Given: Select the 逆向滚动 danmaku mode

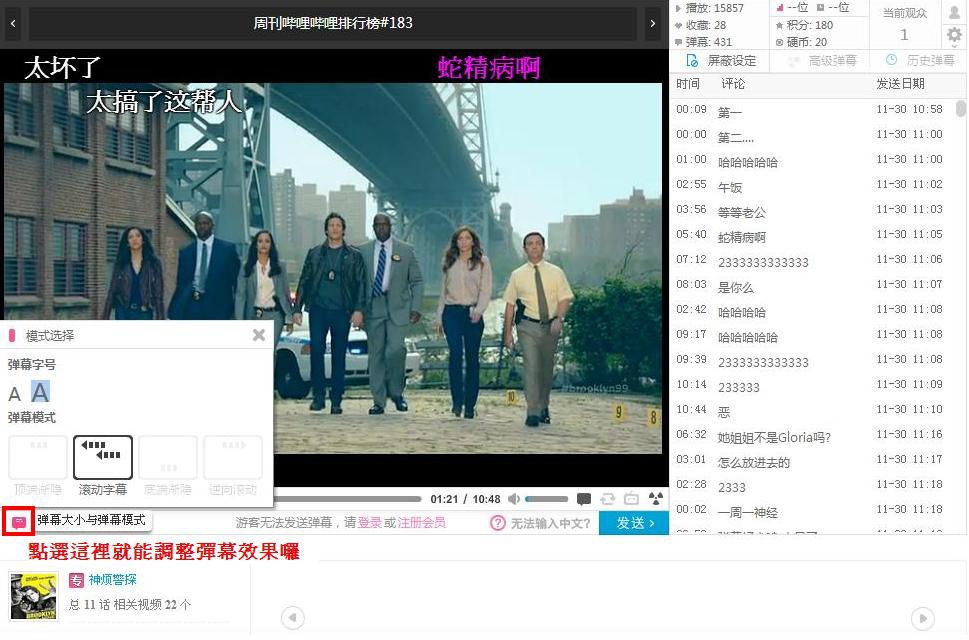Looking at the screenshot, I should point(233,466).
